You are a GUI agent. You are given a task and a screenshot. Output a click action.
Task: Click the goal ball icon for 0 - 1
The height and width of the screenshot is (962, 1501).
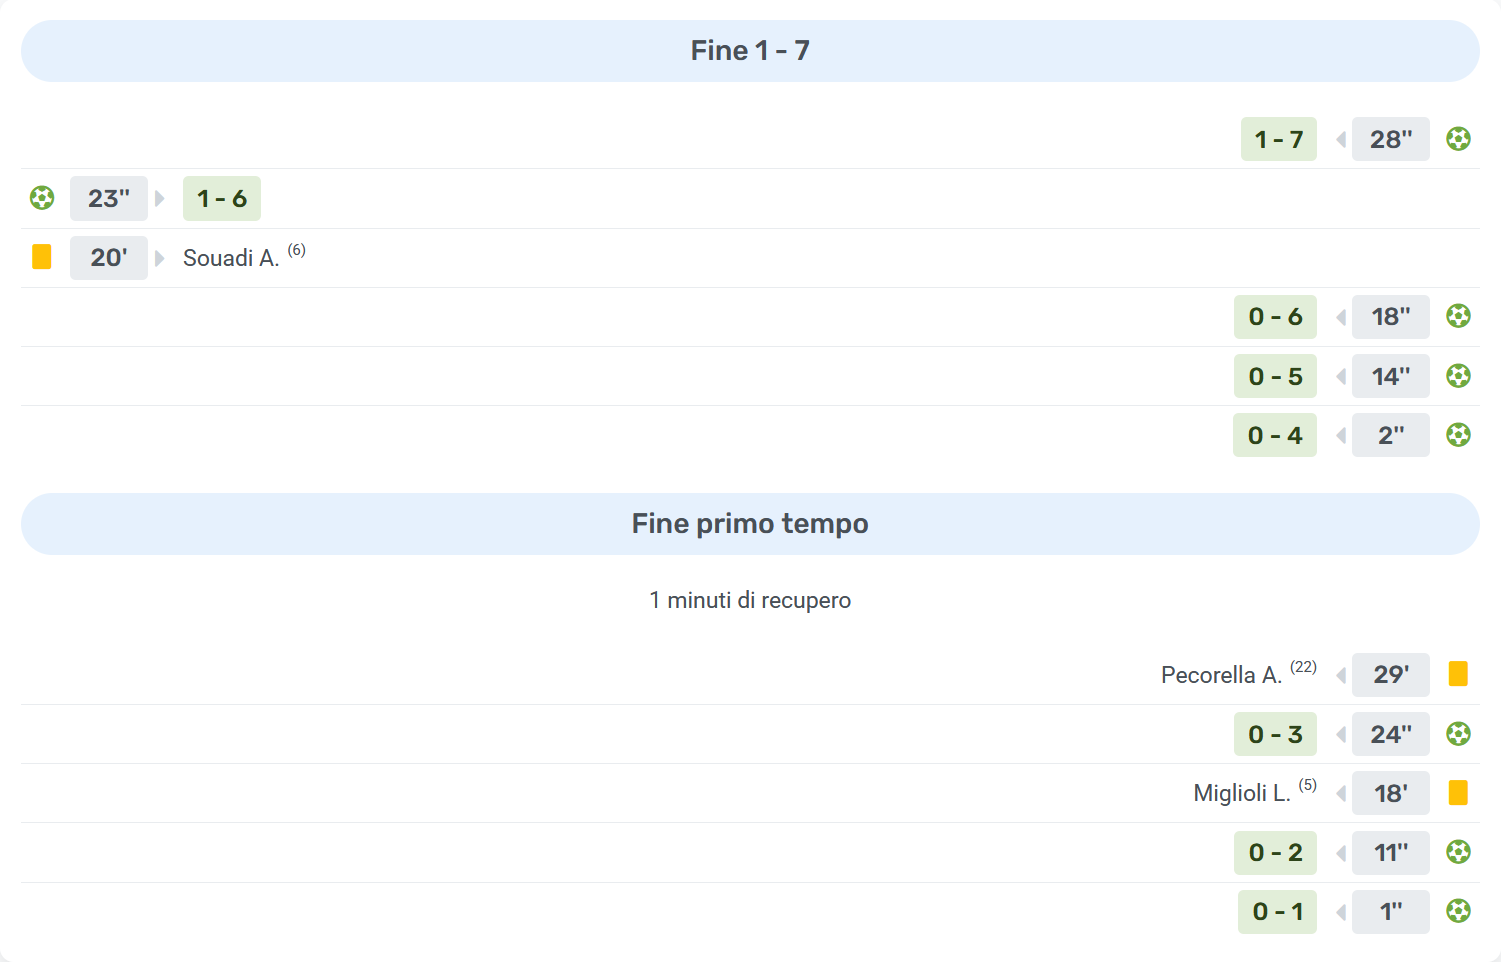click(1458, 911)
